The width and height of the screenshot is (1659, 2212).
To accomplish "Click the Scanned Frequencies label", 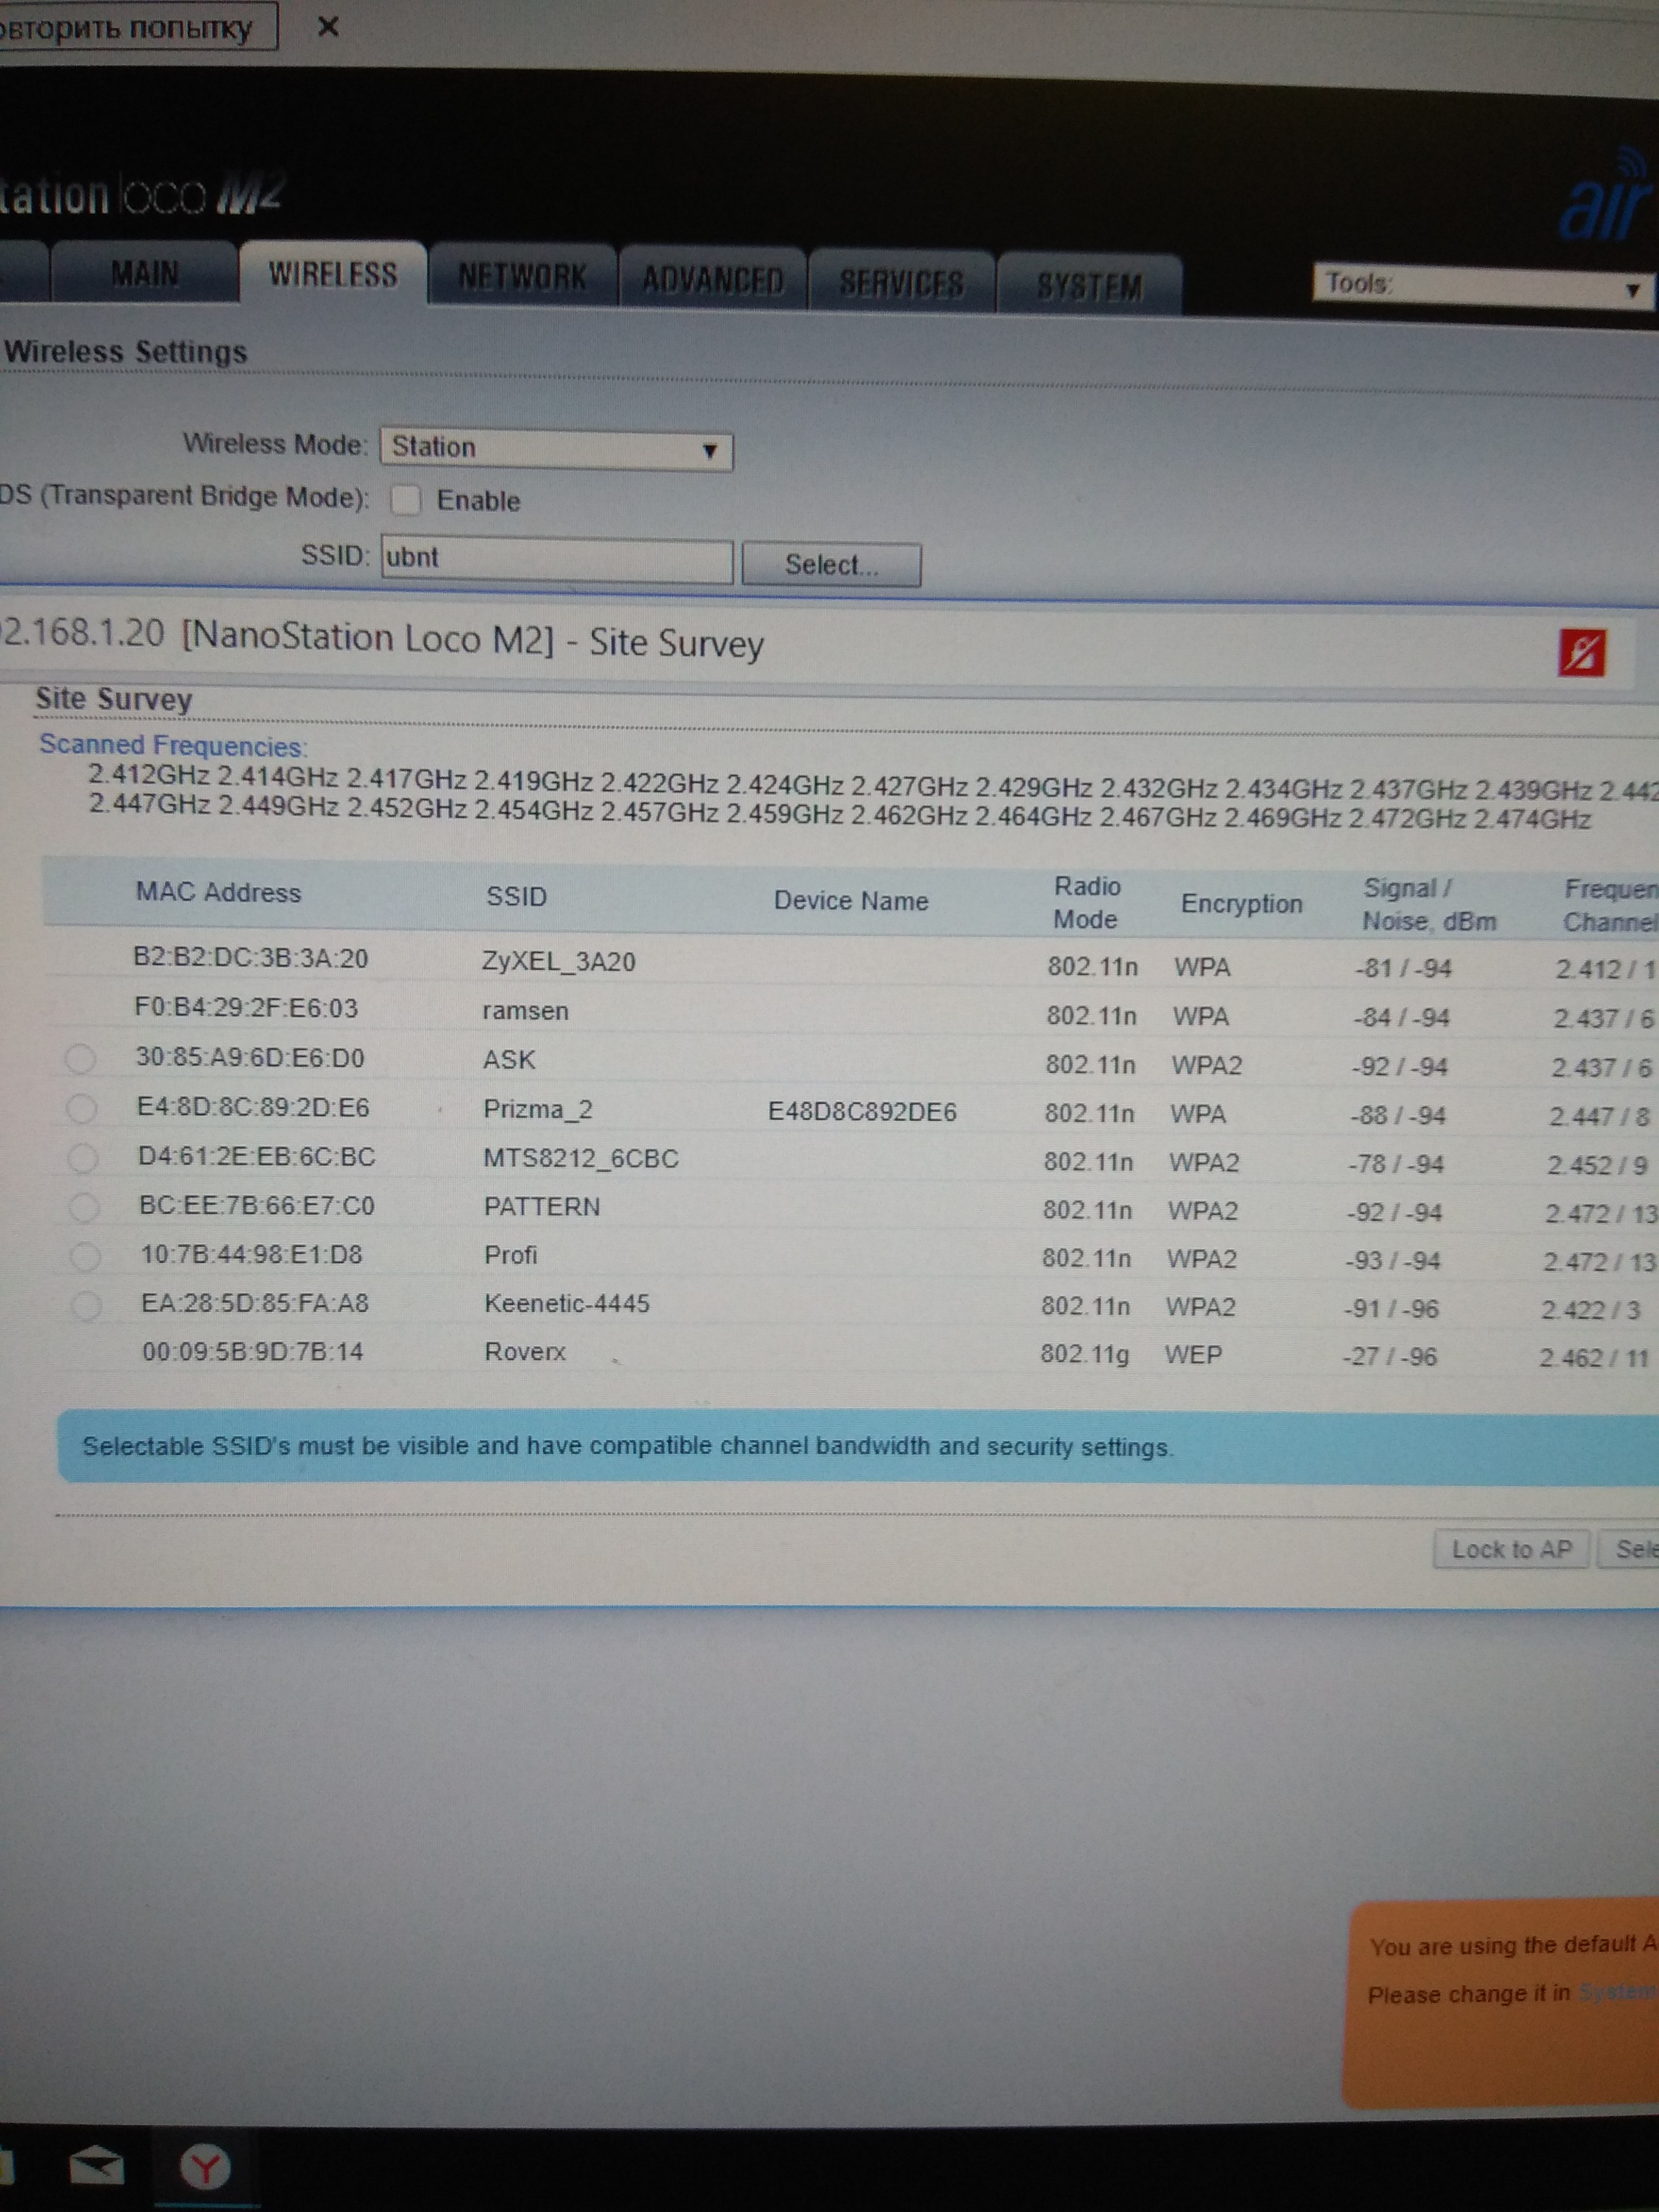I will [173, 745].
